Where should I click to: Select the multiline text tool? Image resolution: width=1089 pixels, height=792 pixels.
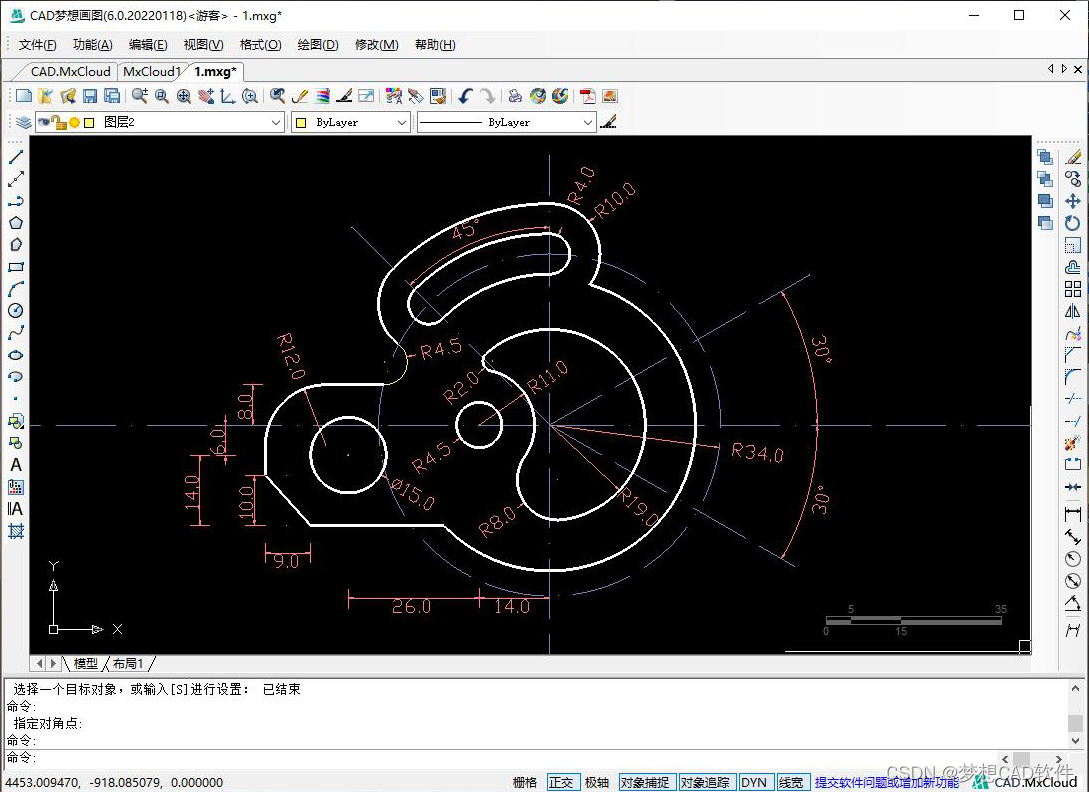point(16,509)
